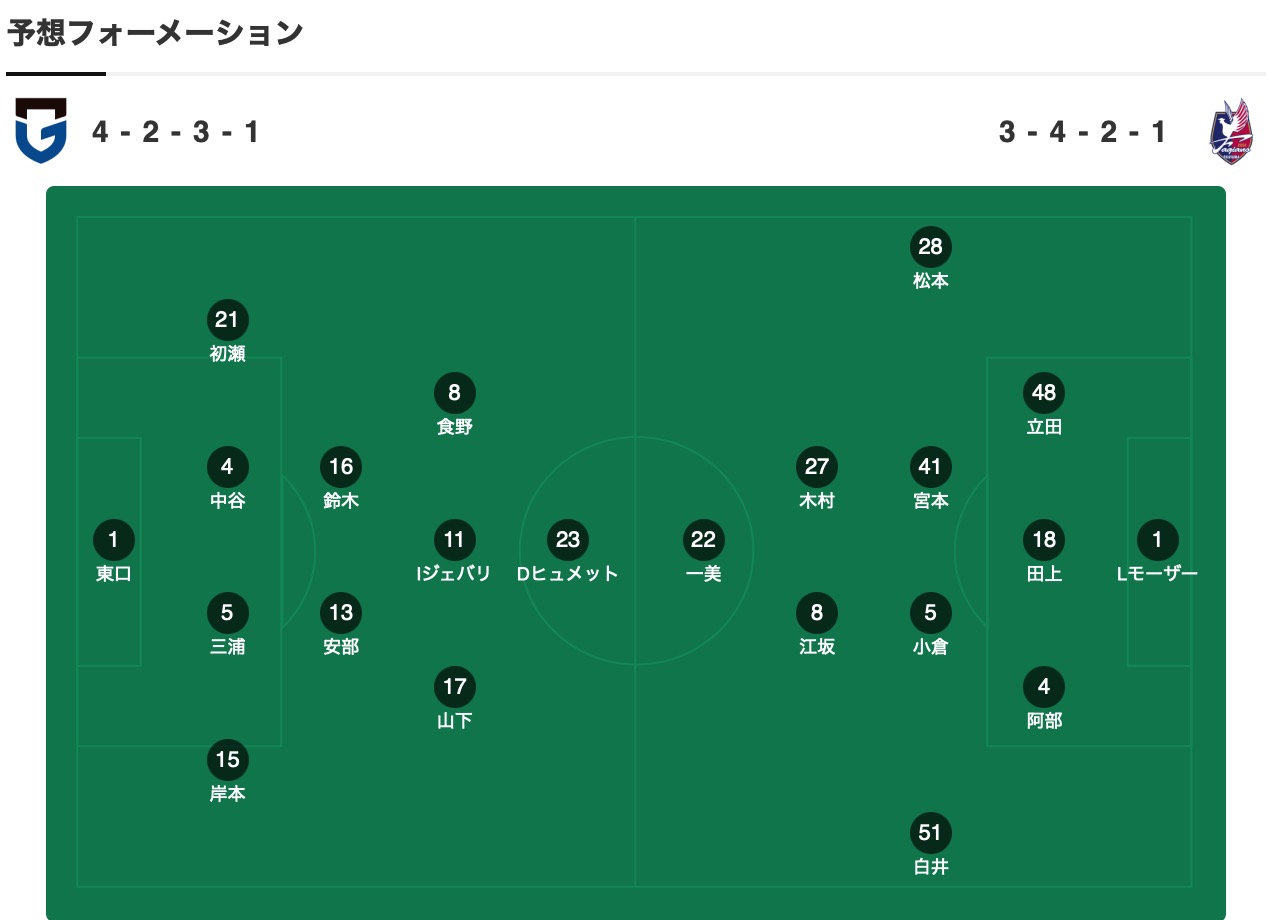The image size is (1270, 920).
Task: Select player number 21 初瀬
Action: click(228, 320)
